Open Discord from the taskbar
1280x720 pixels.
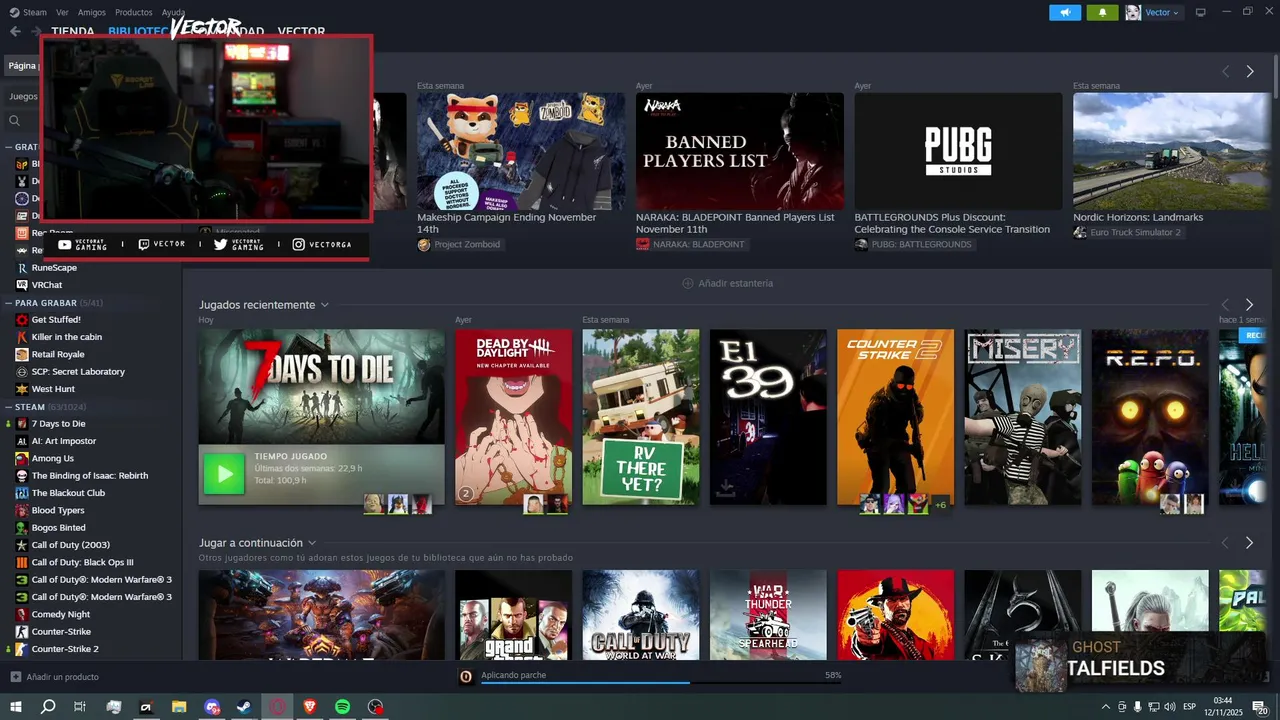[211, 707]
